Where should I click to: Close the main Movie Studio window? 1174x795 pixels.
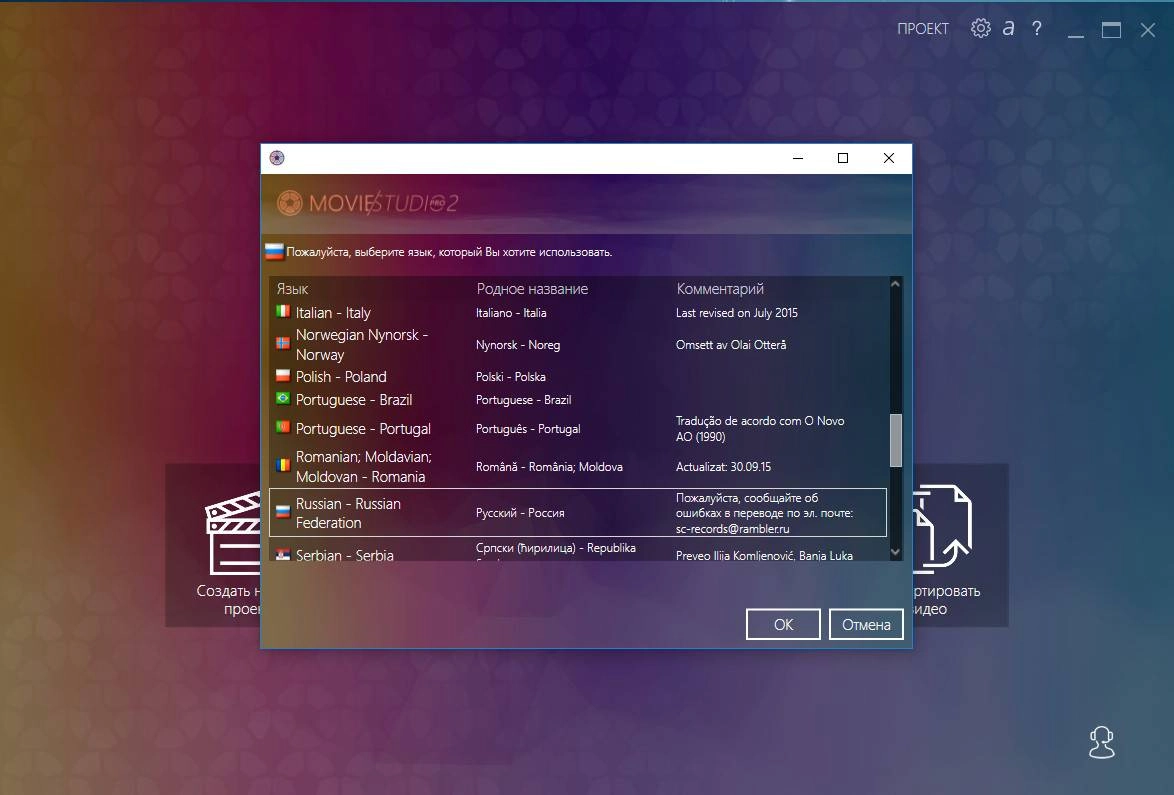(x=1148, y=30)
